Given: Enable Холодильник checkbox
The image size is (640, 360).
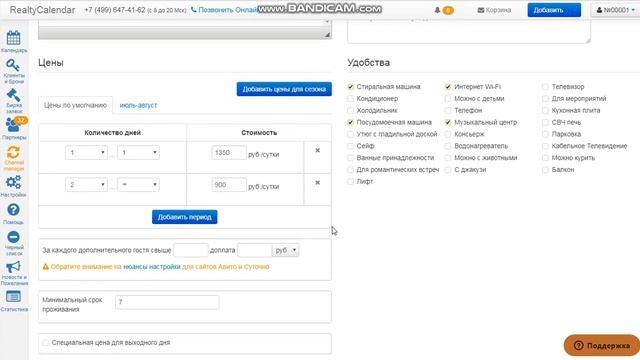Looking at the screenshot, I should click(351, 110).
